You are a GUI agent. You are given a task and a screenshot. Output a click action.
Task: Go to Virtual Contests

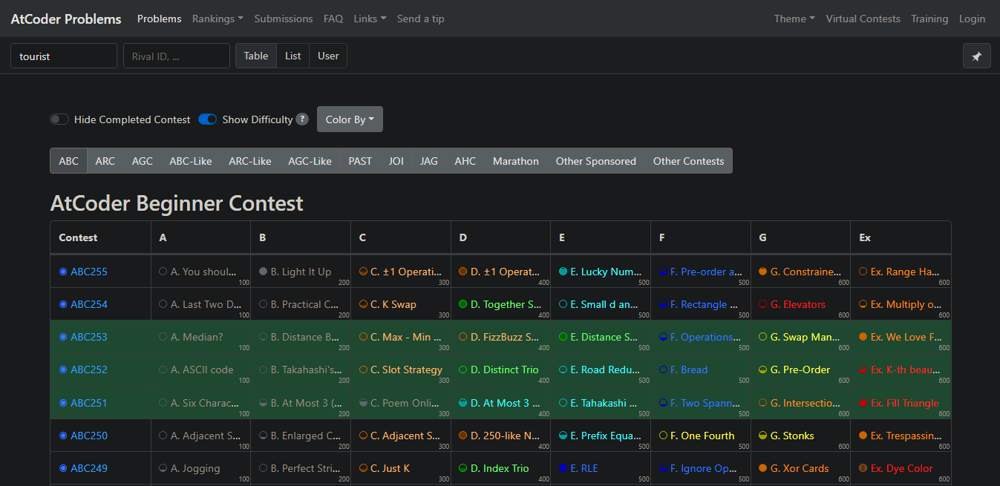[863, 18]
